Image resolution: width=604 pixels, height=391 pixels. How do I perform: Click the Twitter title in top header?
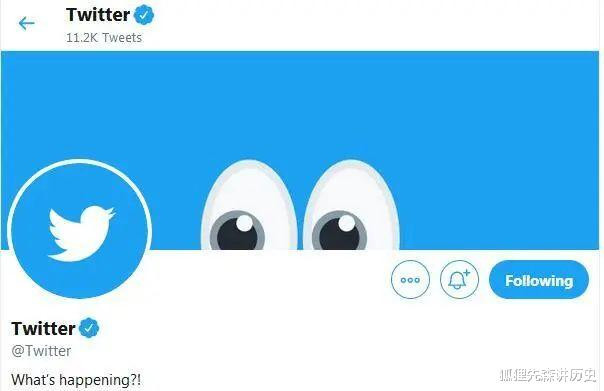(x=98, y=15)
